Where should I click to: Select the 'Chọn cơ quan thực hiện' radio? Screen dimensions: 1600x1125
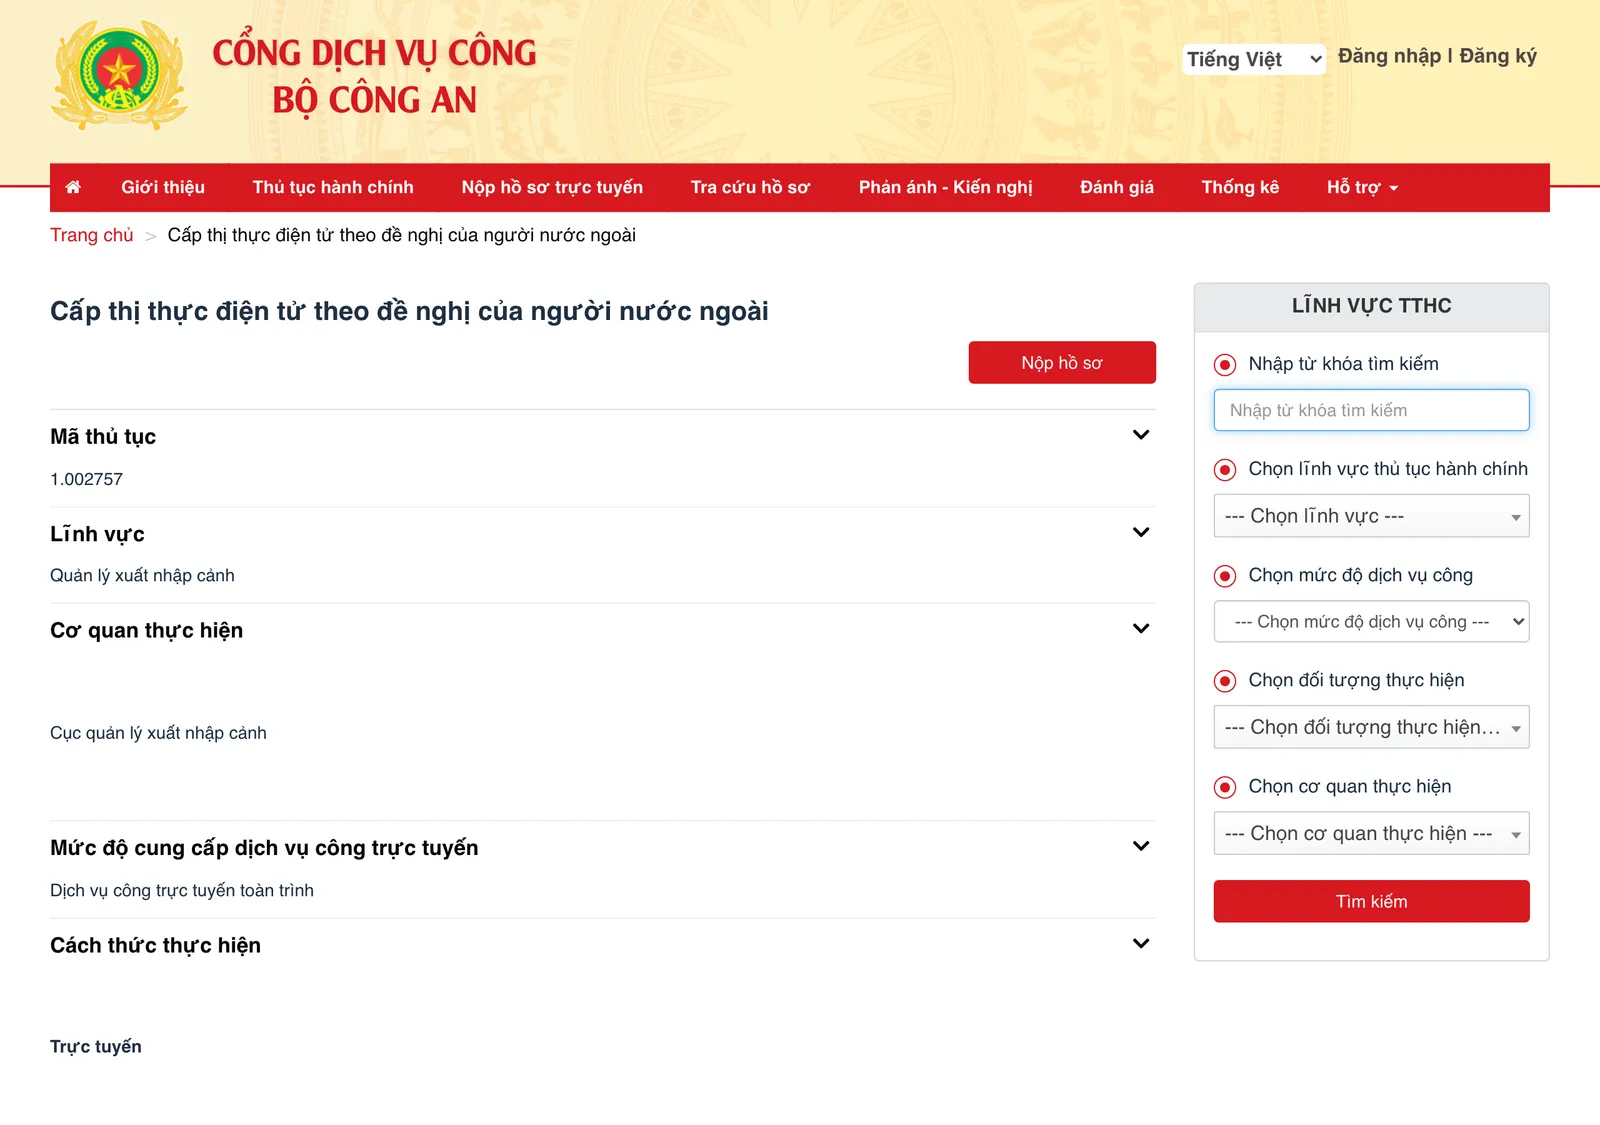pyautogui.click(x=1225, y=787)
